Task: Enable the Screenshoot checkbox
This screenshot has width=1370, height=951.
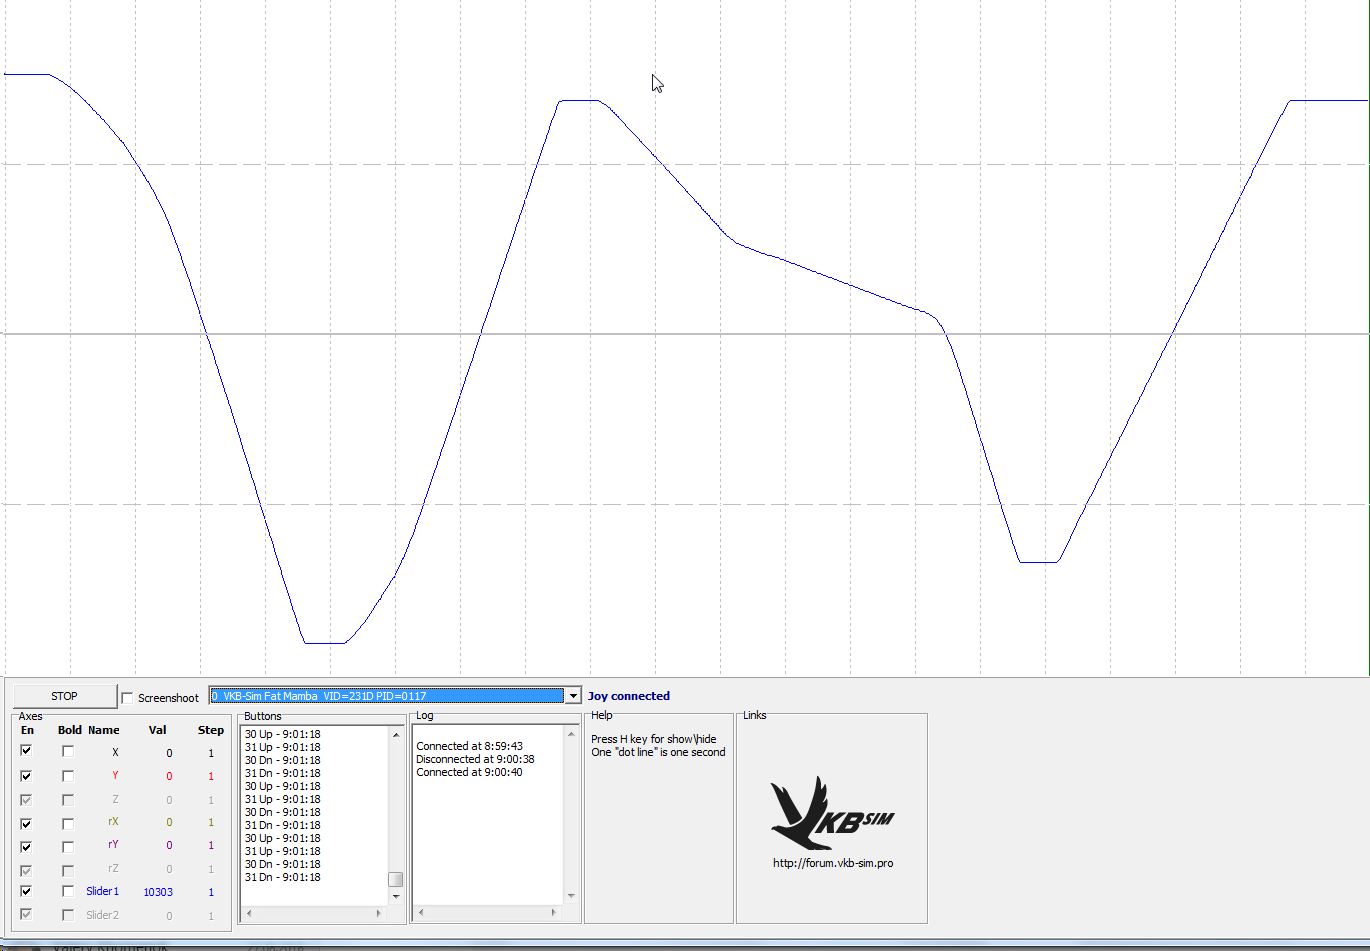Action: [x=127, y=698]
